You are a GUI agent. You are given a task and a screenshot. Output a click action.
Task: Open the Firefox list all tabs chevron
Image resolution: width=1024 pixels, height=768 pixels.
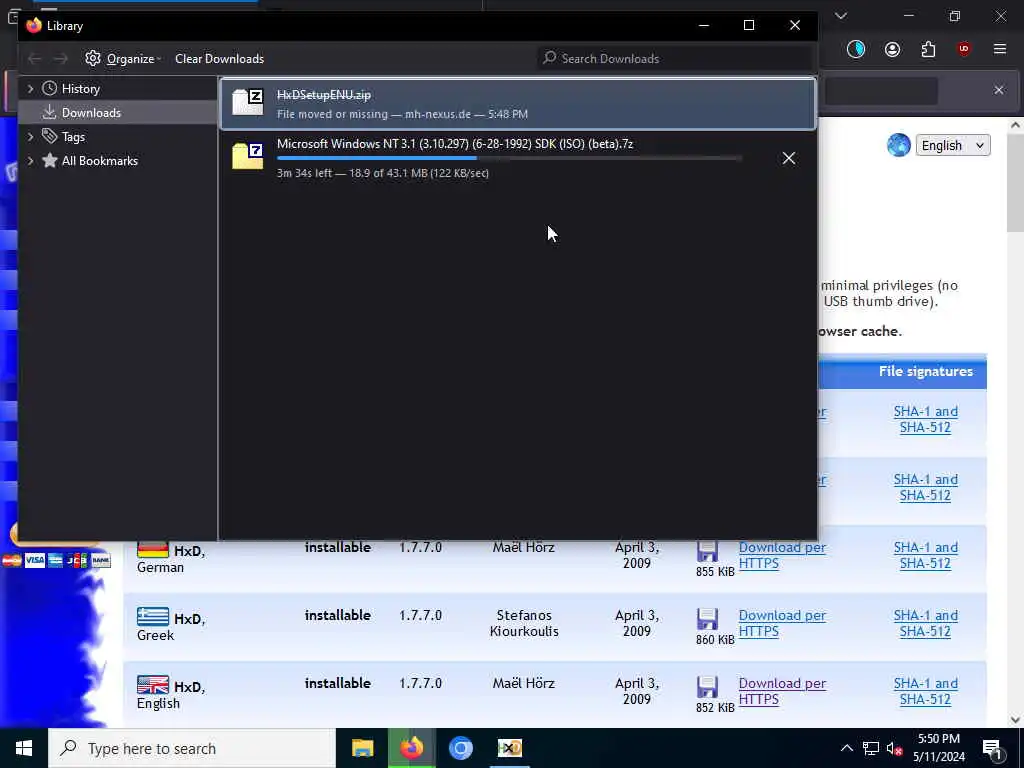841,16
